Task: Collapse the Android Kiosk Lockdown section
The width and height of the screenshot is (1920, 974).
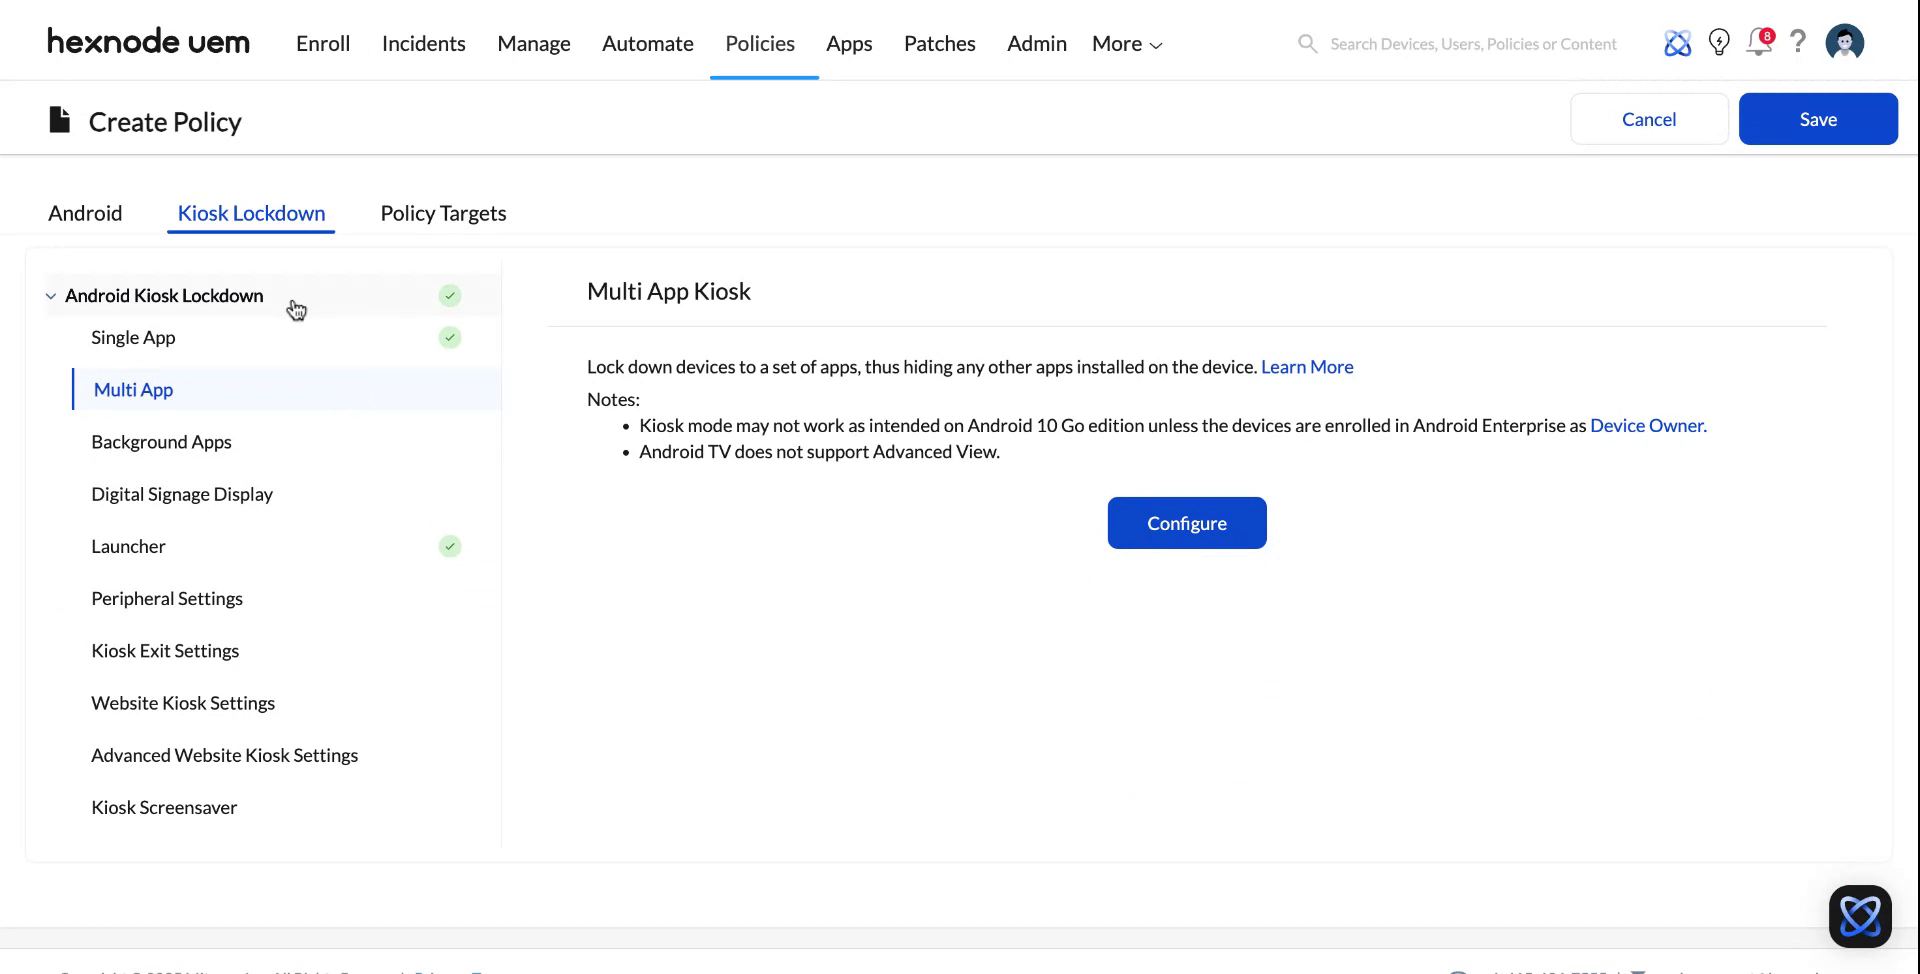Action: (x=50, y=295)
